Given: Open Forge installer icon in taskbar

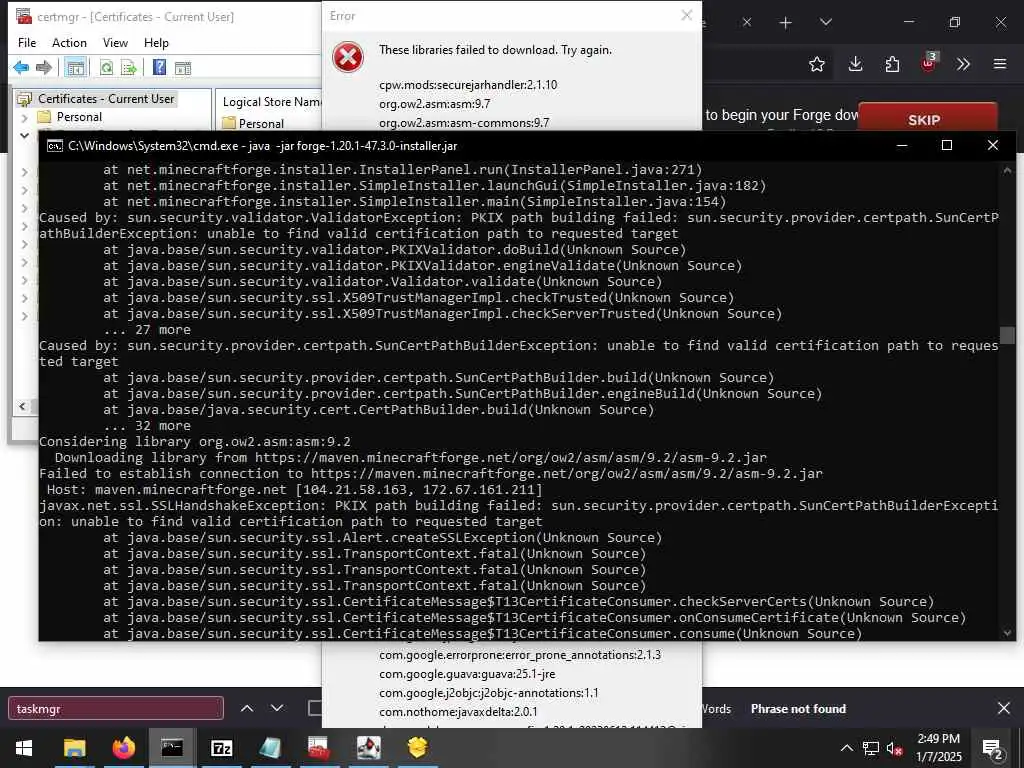Looking at the screenshot, I should click(369, 748).
